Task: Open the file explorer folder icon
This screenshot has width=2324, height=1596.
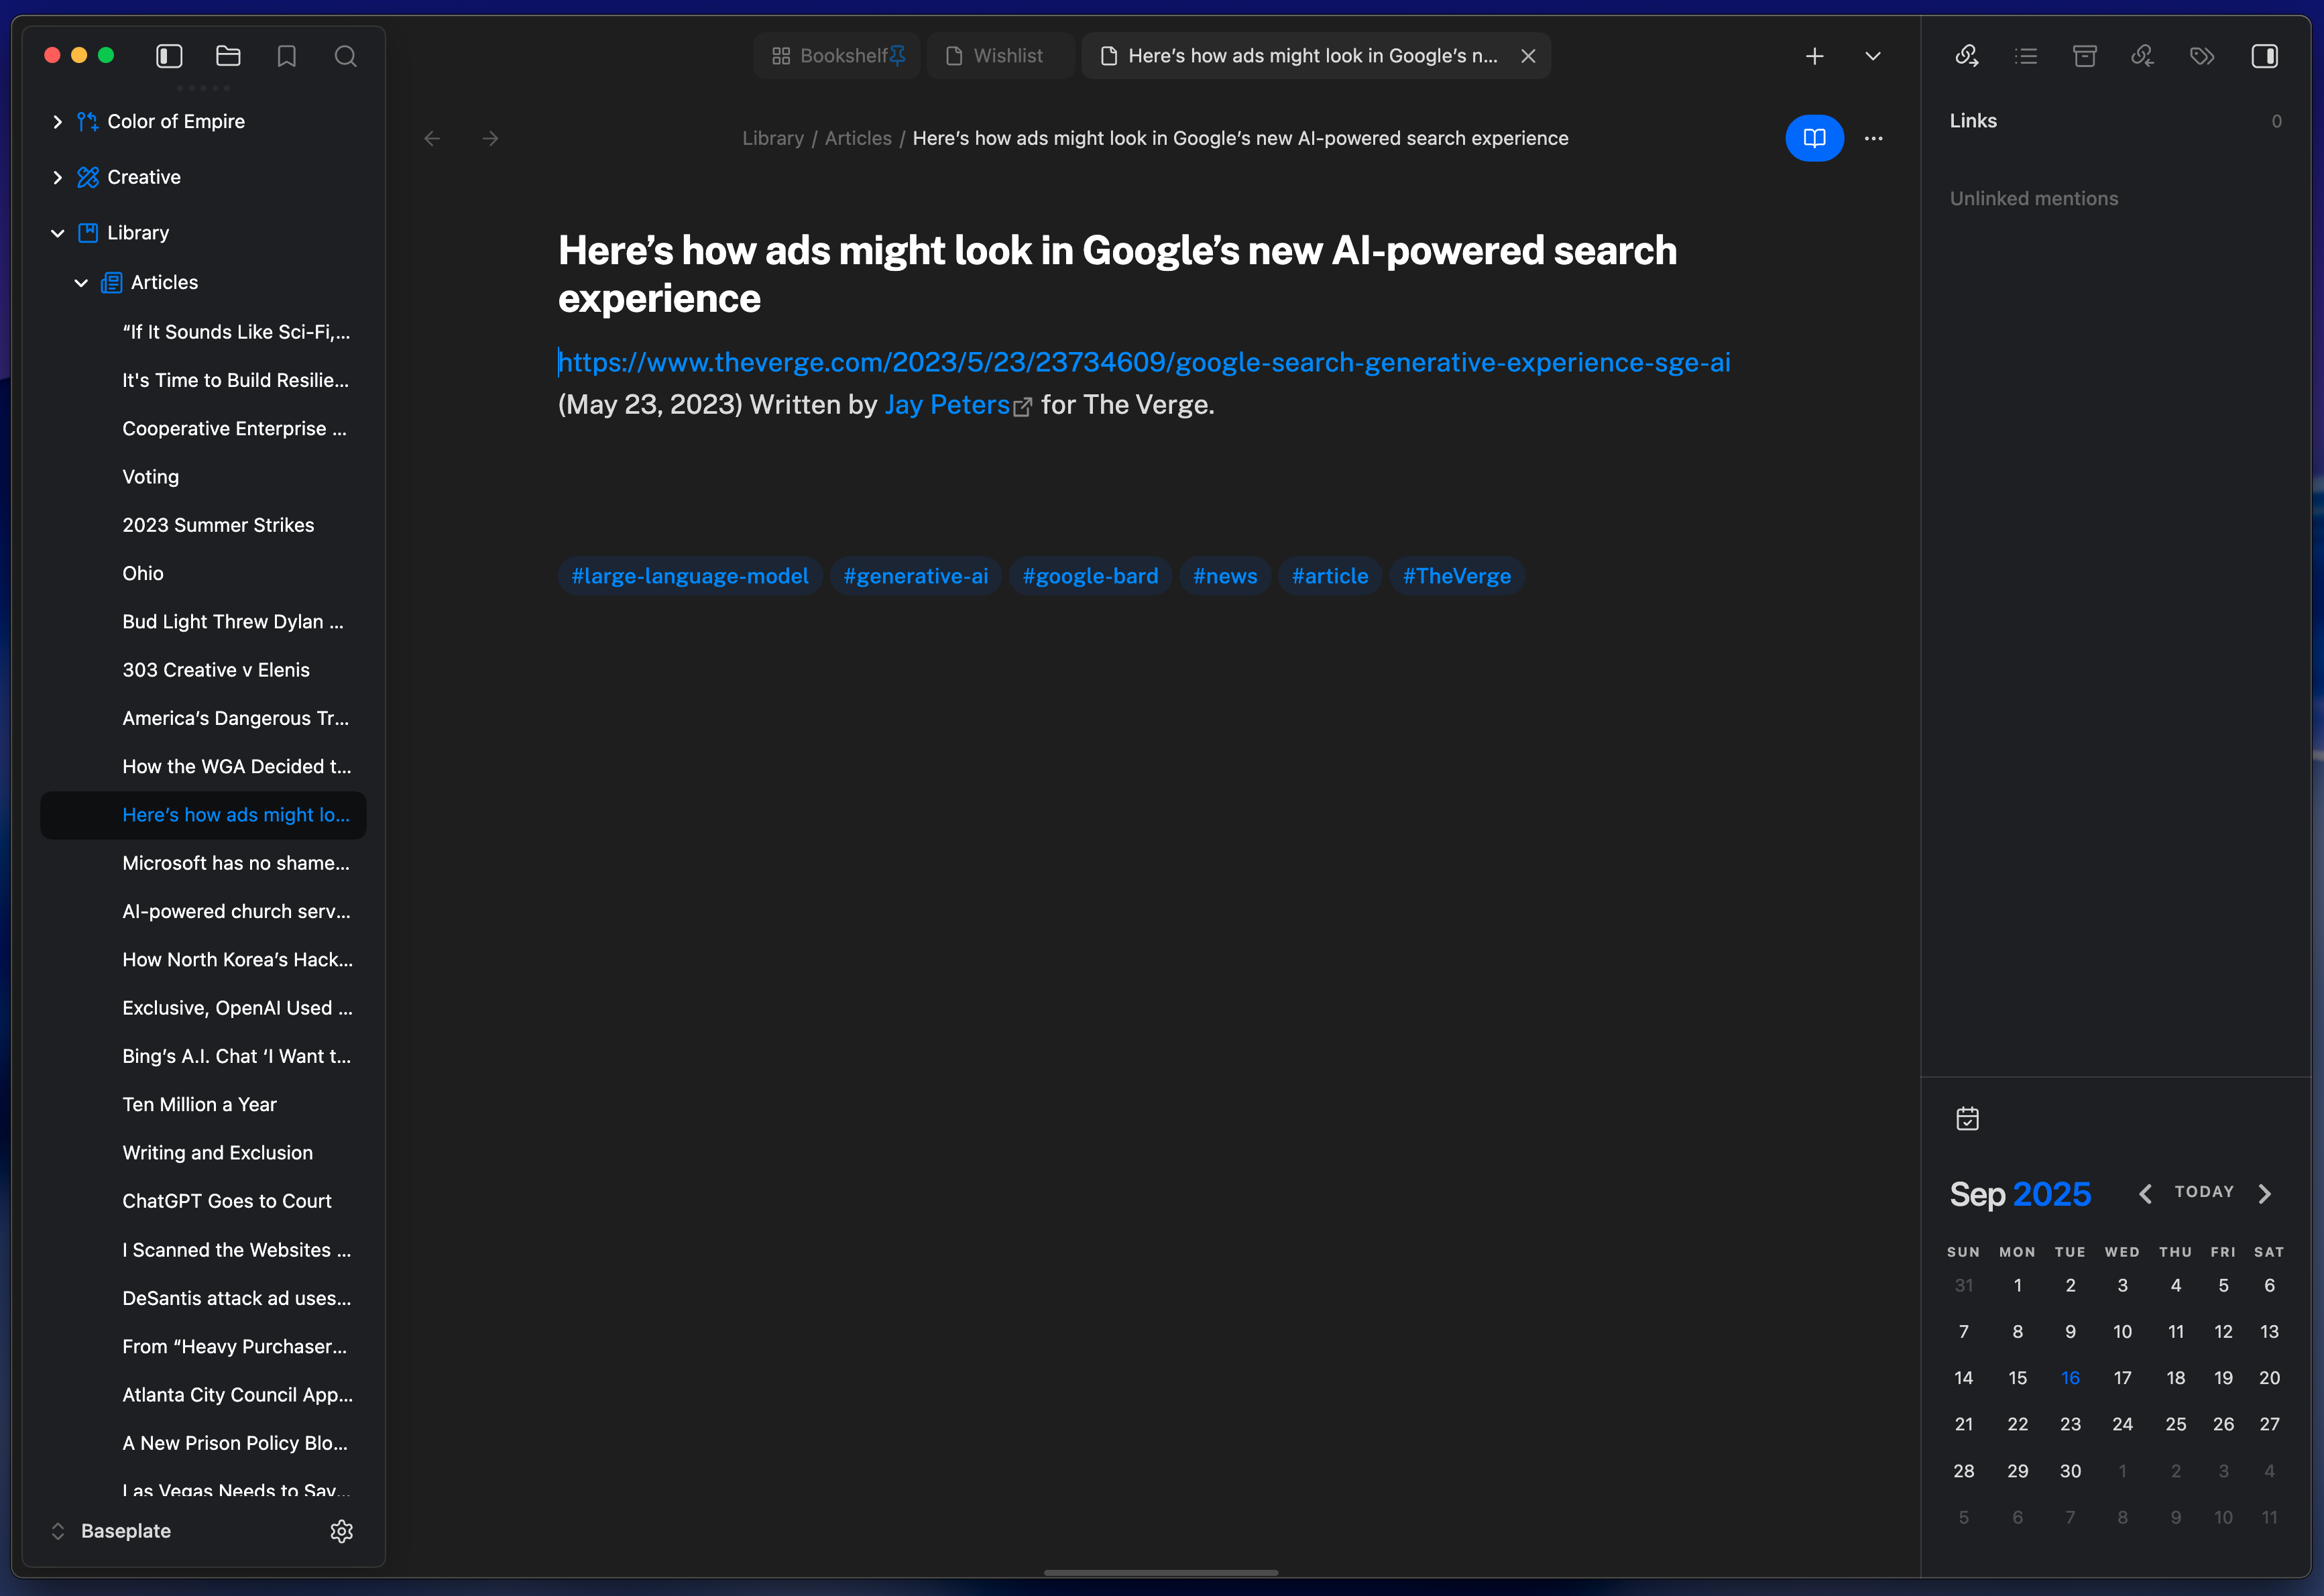Action: (x=228, y=56)
